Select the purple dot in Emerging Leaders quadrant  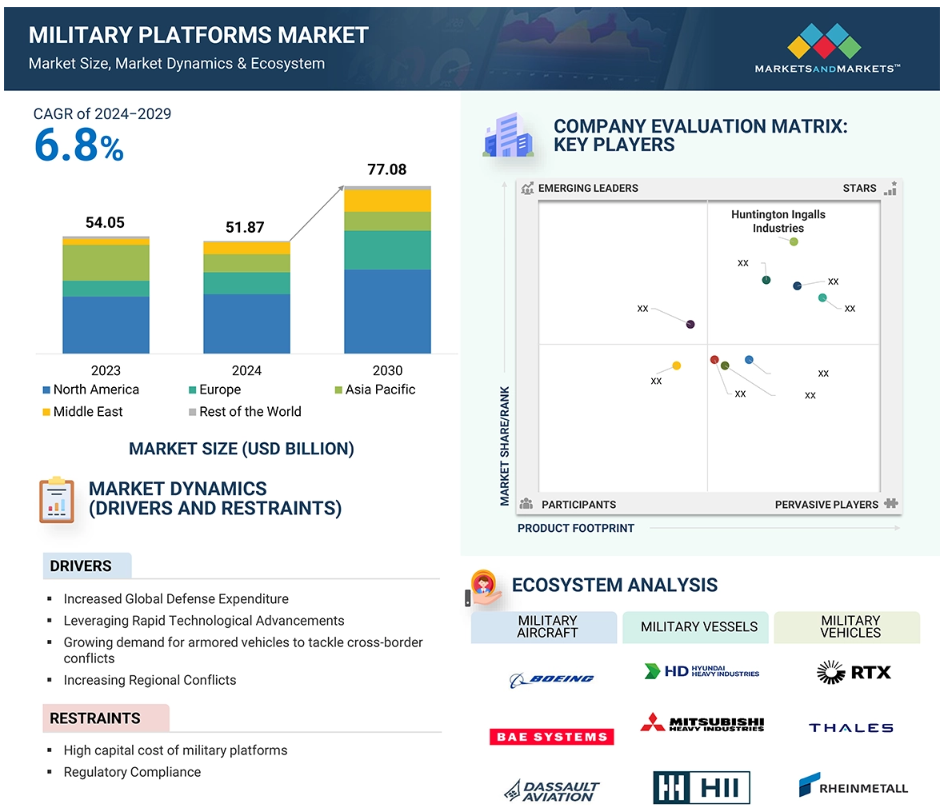[x=690, y=324]
